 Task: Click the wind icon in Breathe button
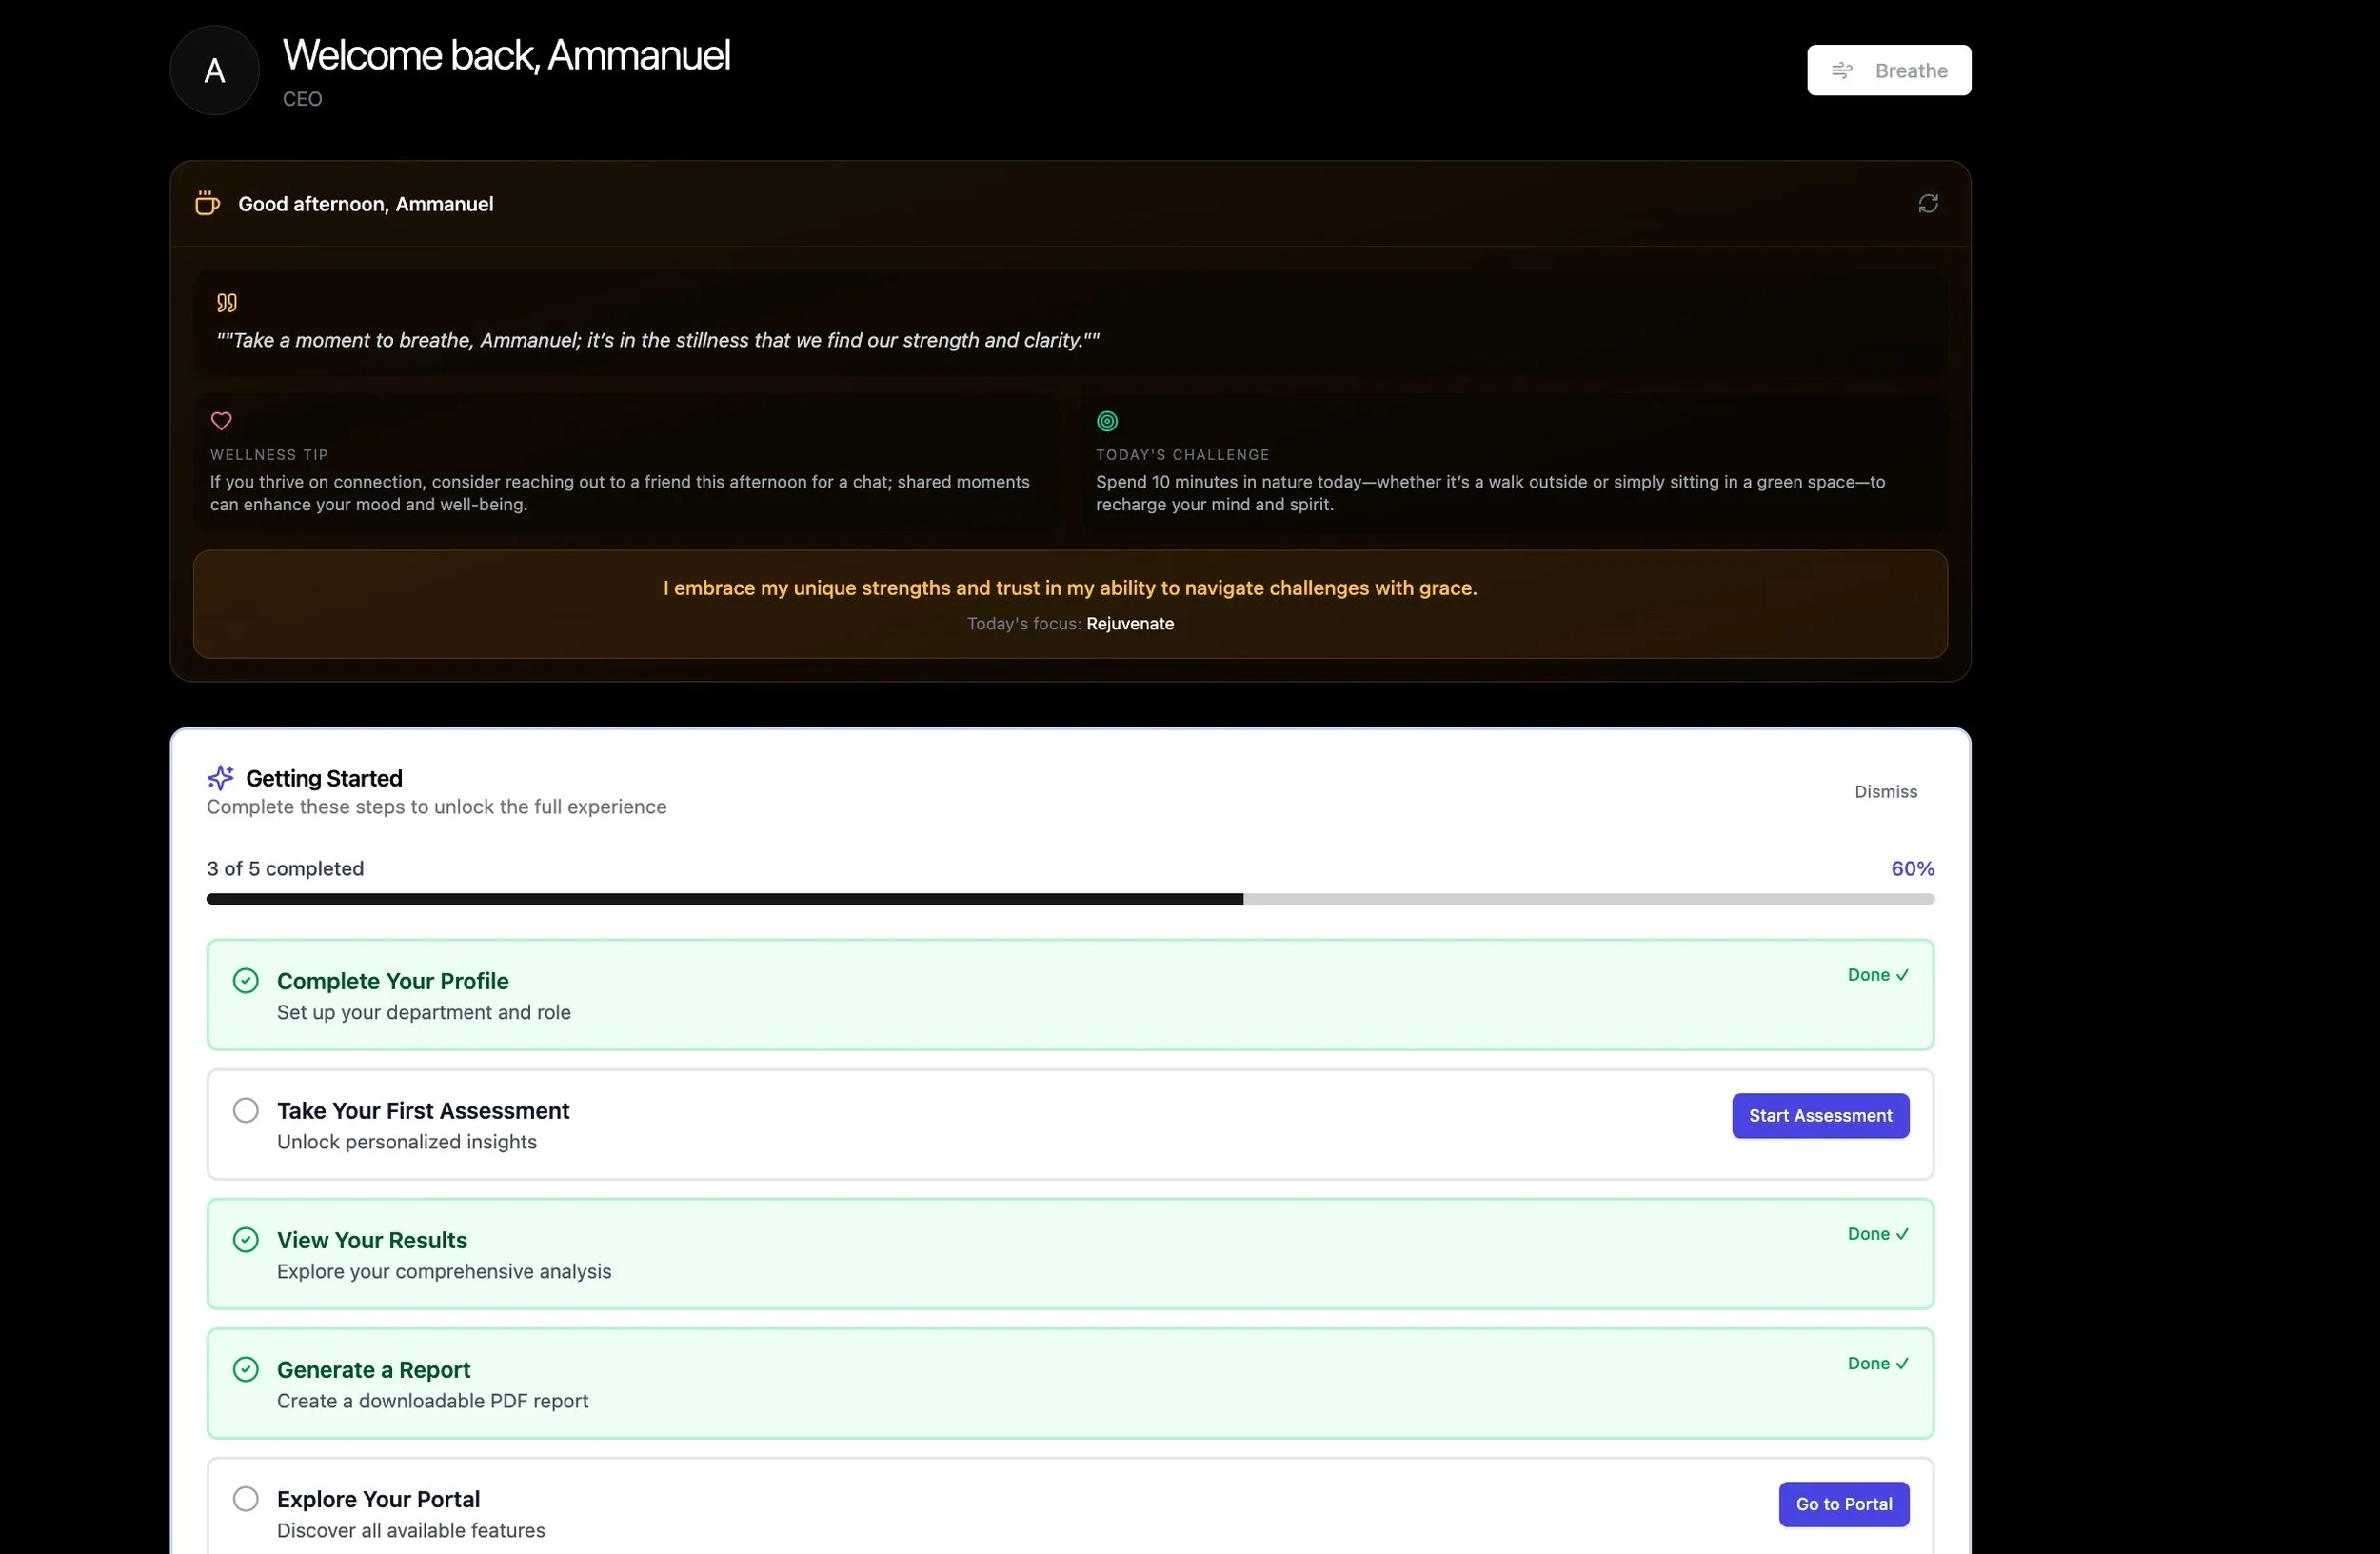tap(1841, 70)
